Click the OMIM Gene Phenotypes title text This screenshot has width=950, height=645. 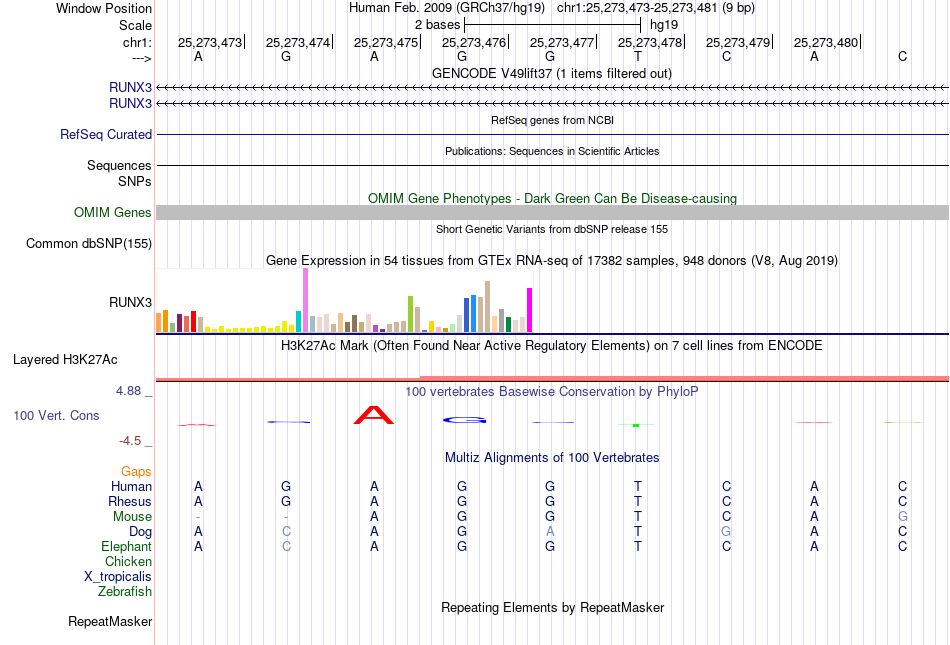(x=552, y=198)
